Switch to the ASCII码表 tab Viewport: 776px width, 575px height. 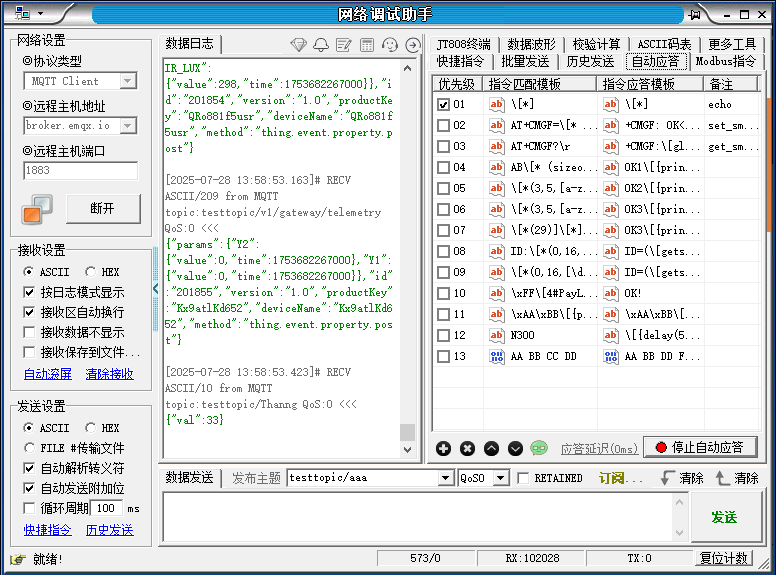(x=664, y=45)
